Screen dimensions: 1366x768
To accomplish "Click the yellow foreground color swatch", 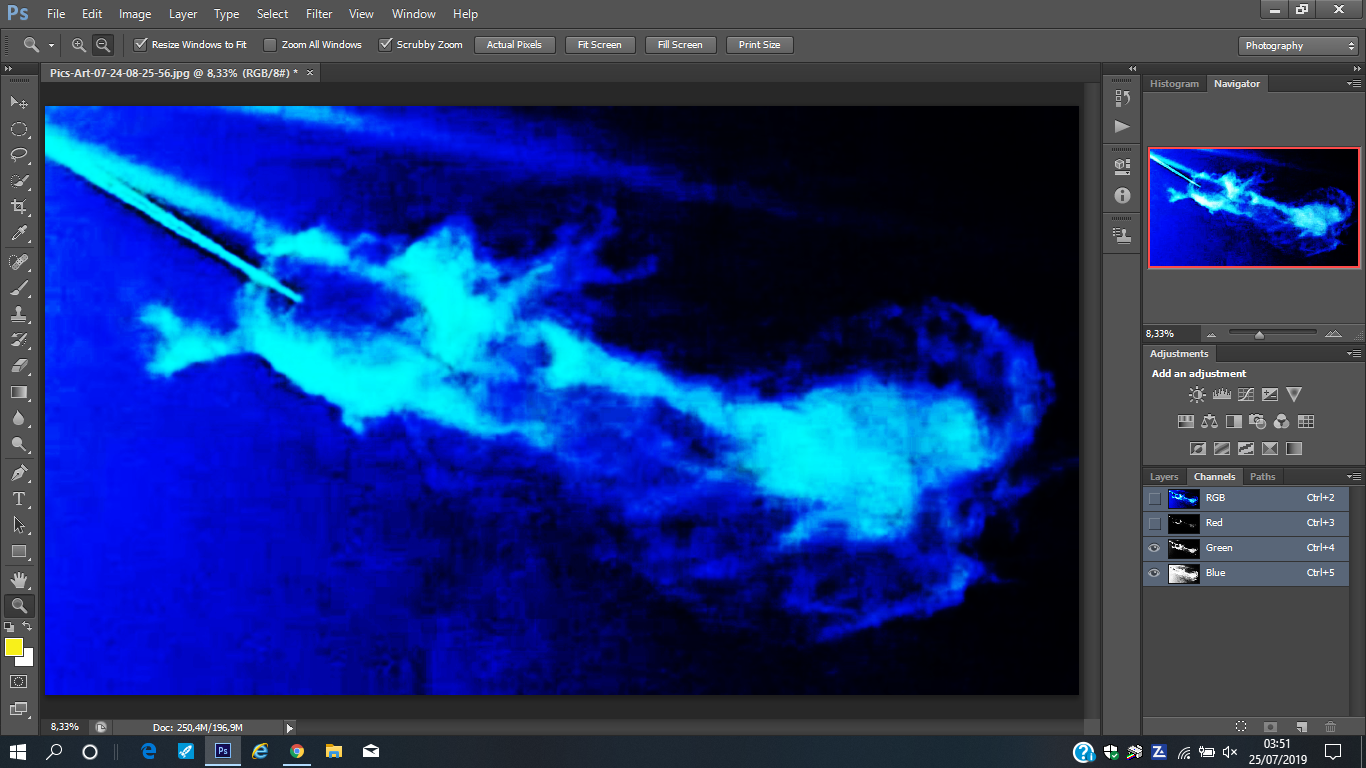I will [13, 647].
